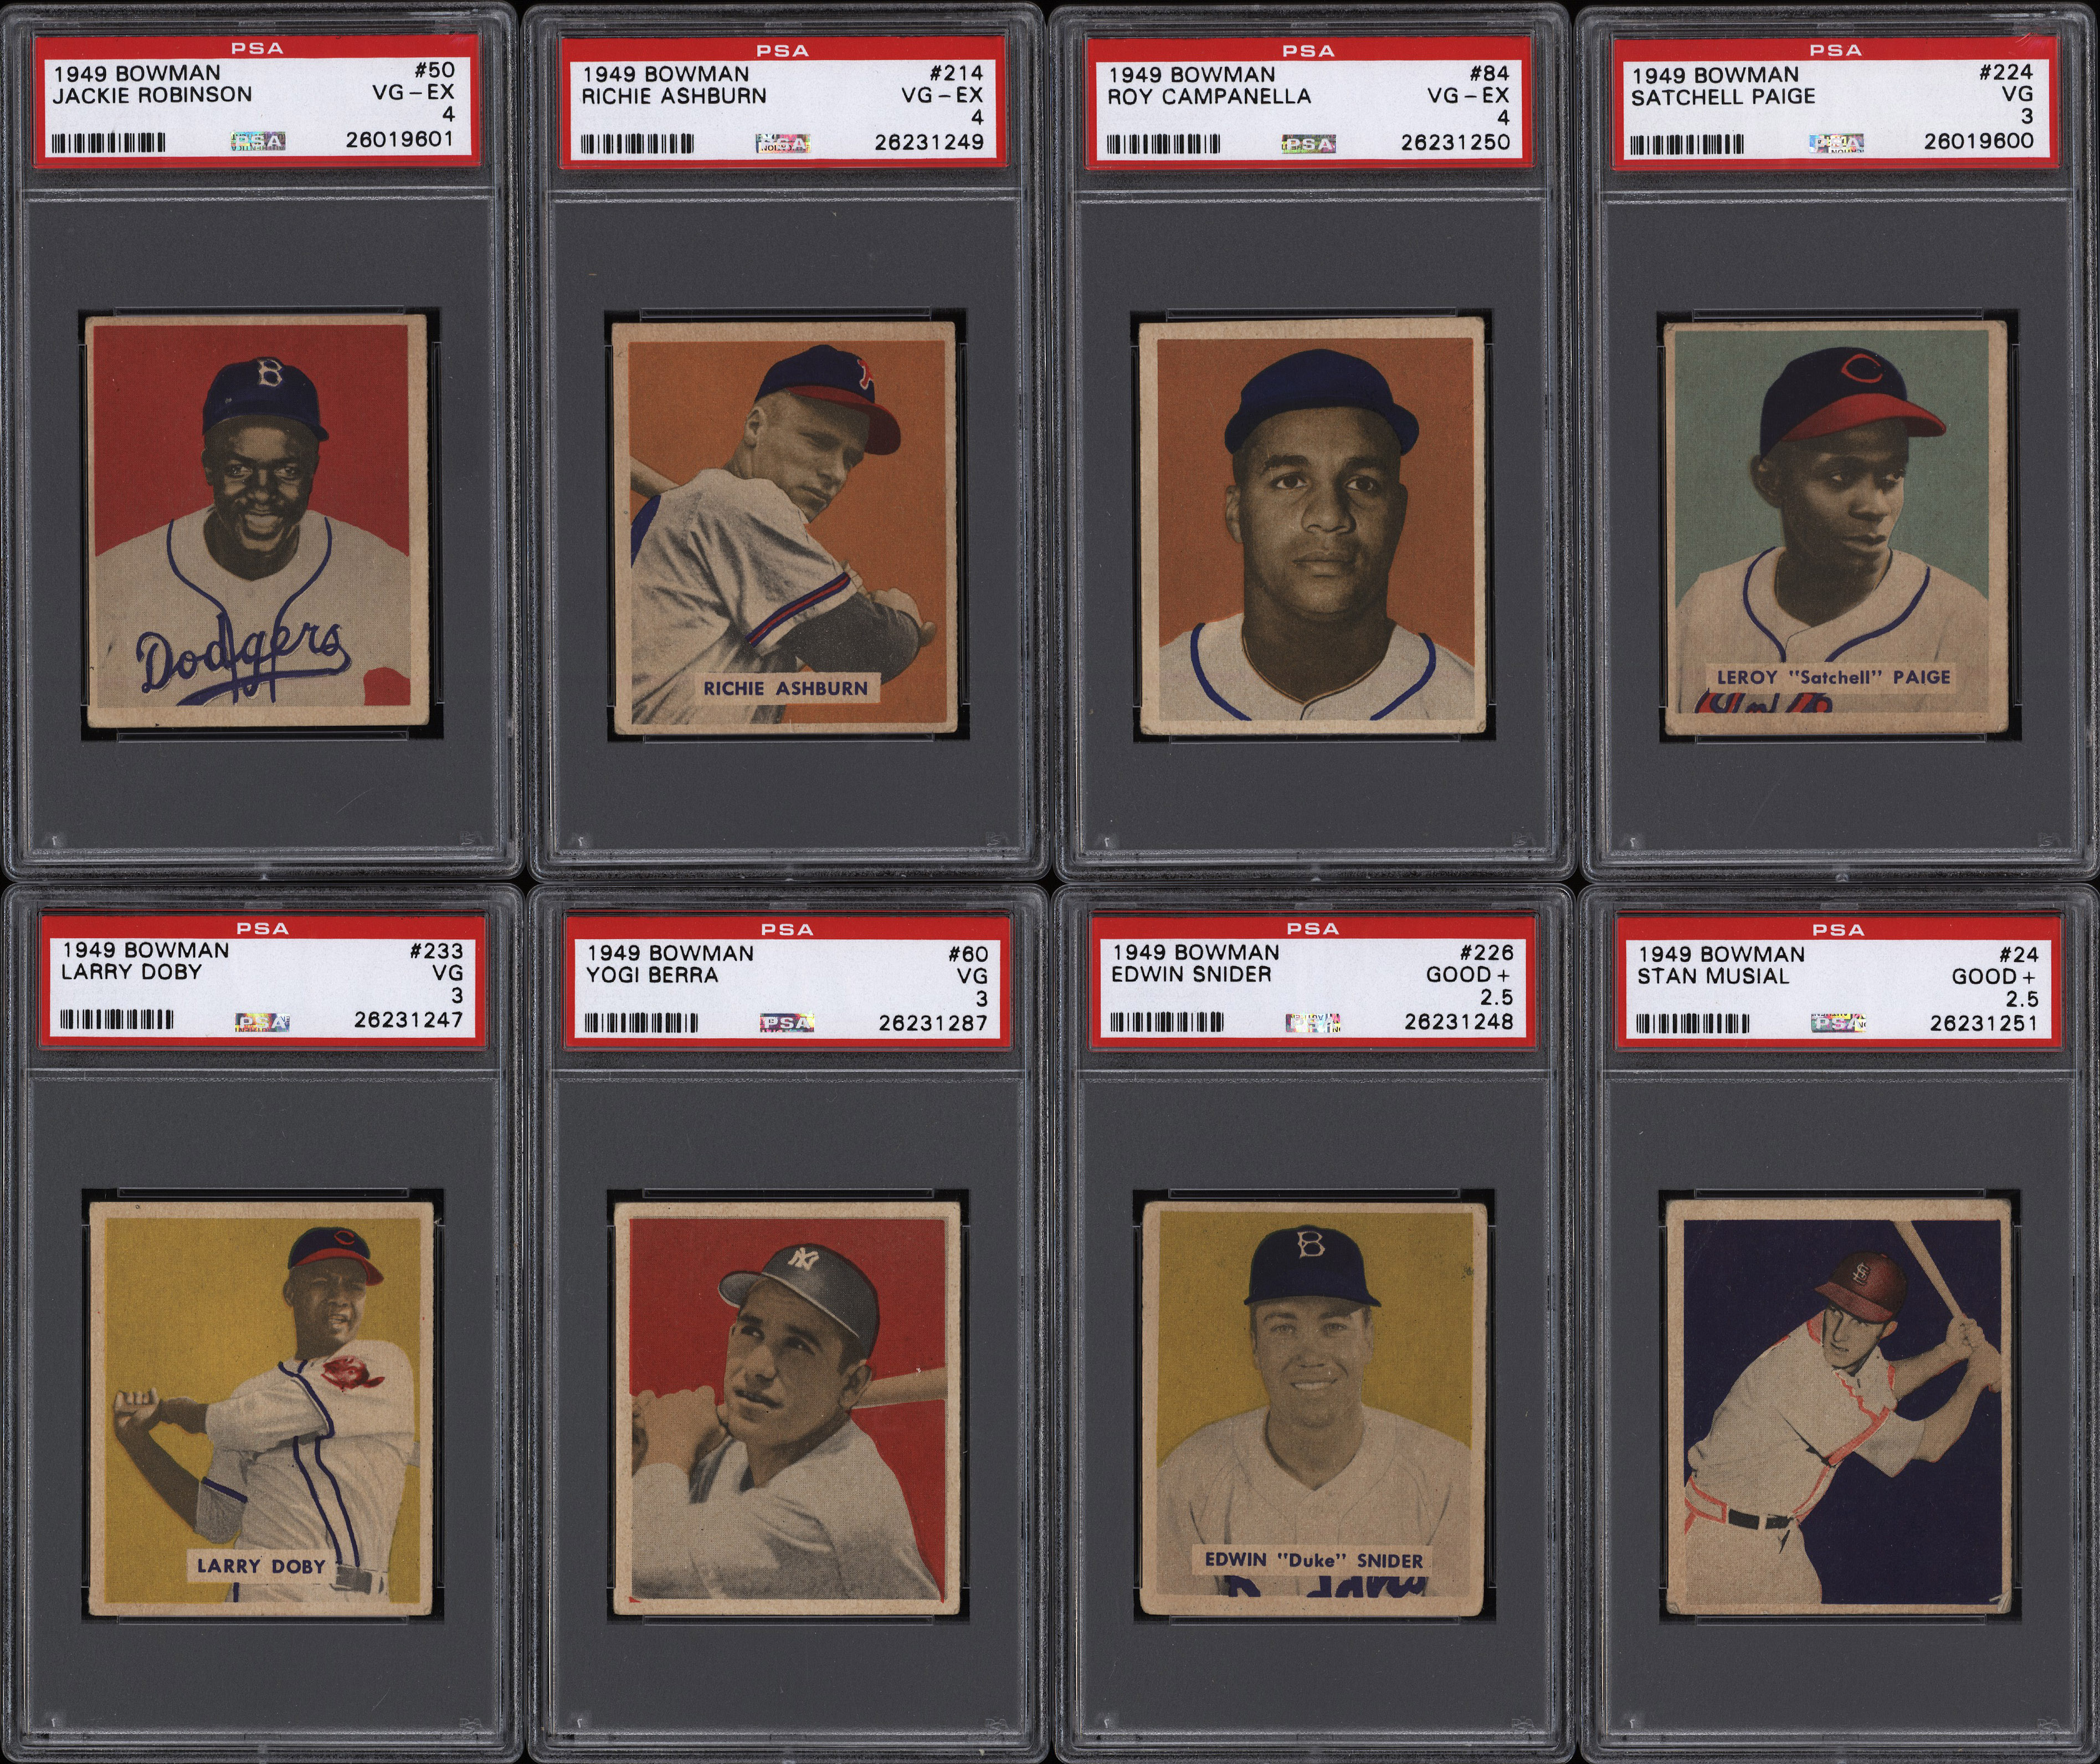Screen dimensions: 2100x1764
Task: Click the 'YOGI BERRA' label text
Action: tap(652, 975)
